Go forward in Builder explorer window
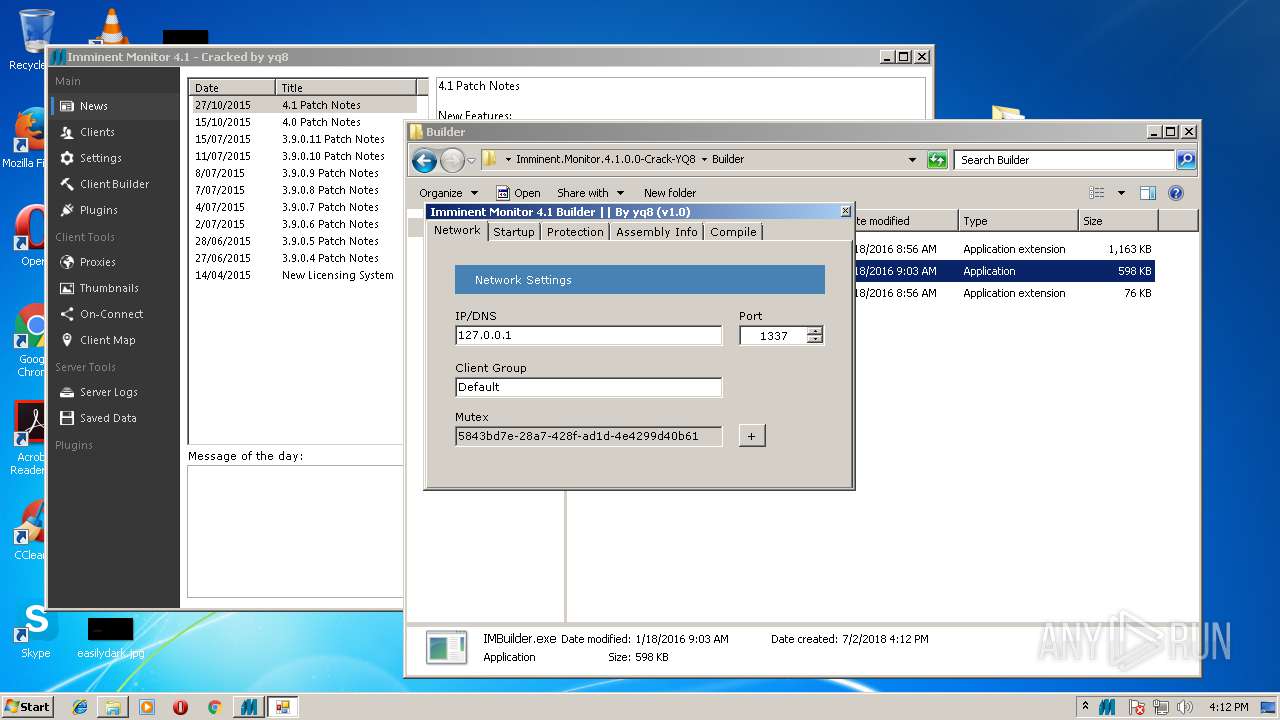The height and width of the screenshot is (720, 1280). point(452,160)
